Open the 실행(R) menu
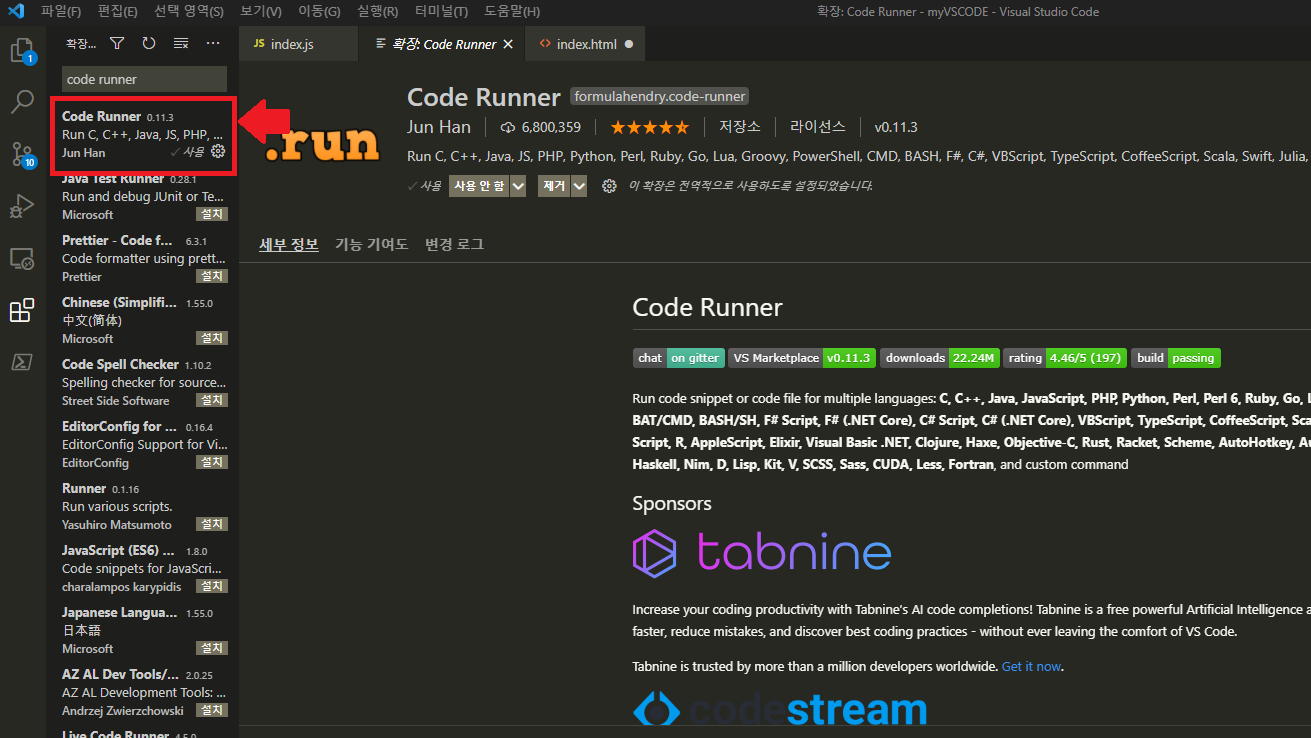This screenshot has width=1311, height=738. coord(377,12)
